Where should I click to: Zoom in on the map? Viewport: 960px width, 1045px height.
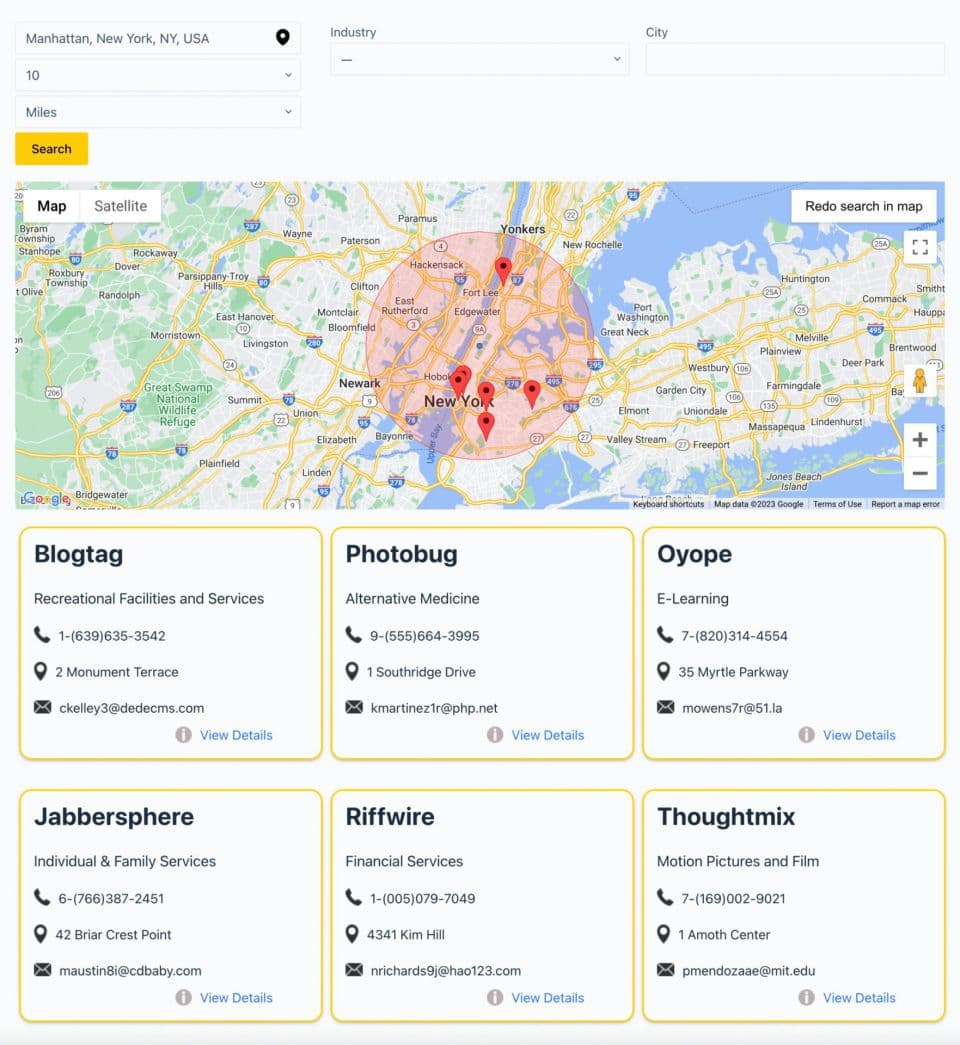[920, 440]
